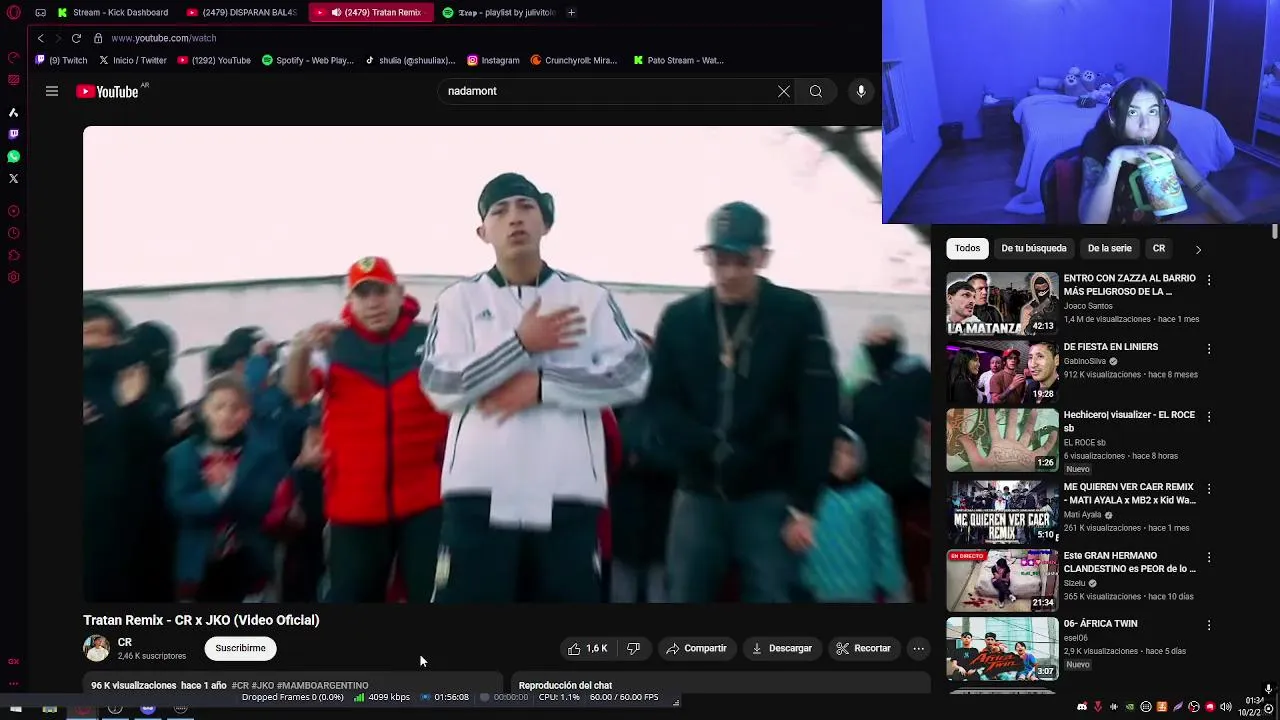This screenshot has height=720, width=1280.
Task: Share the video with Compartir
Action: pos(696,648)
